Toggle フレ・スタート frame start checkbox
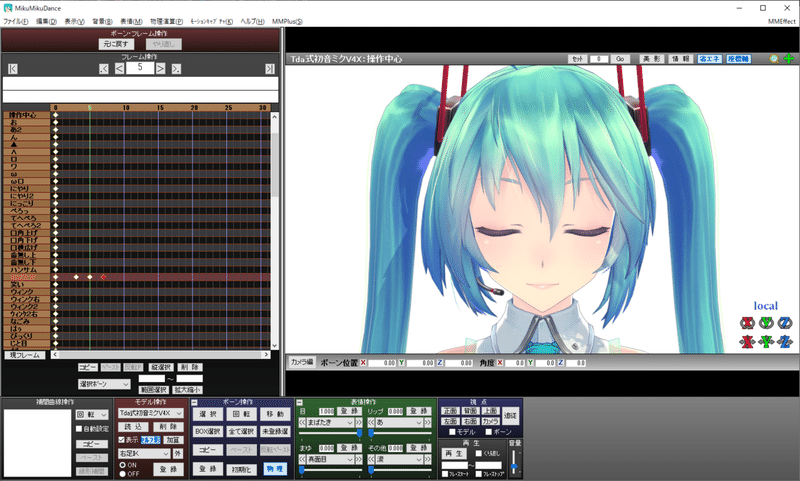Viewport: 800px width, 481px height. [x=445, y=474]
